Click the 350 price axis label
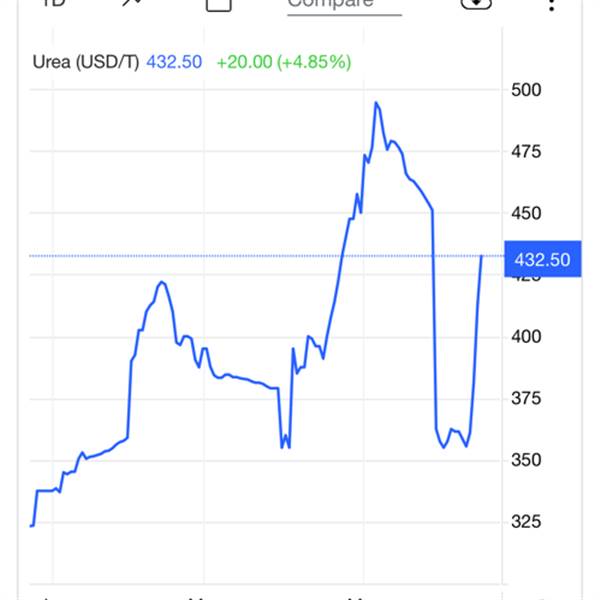 coord(526,460)
